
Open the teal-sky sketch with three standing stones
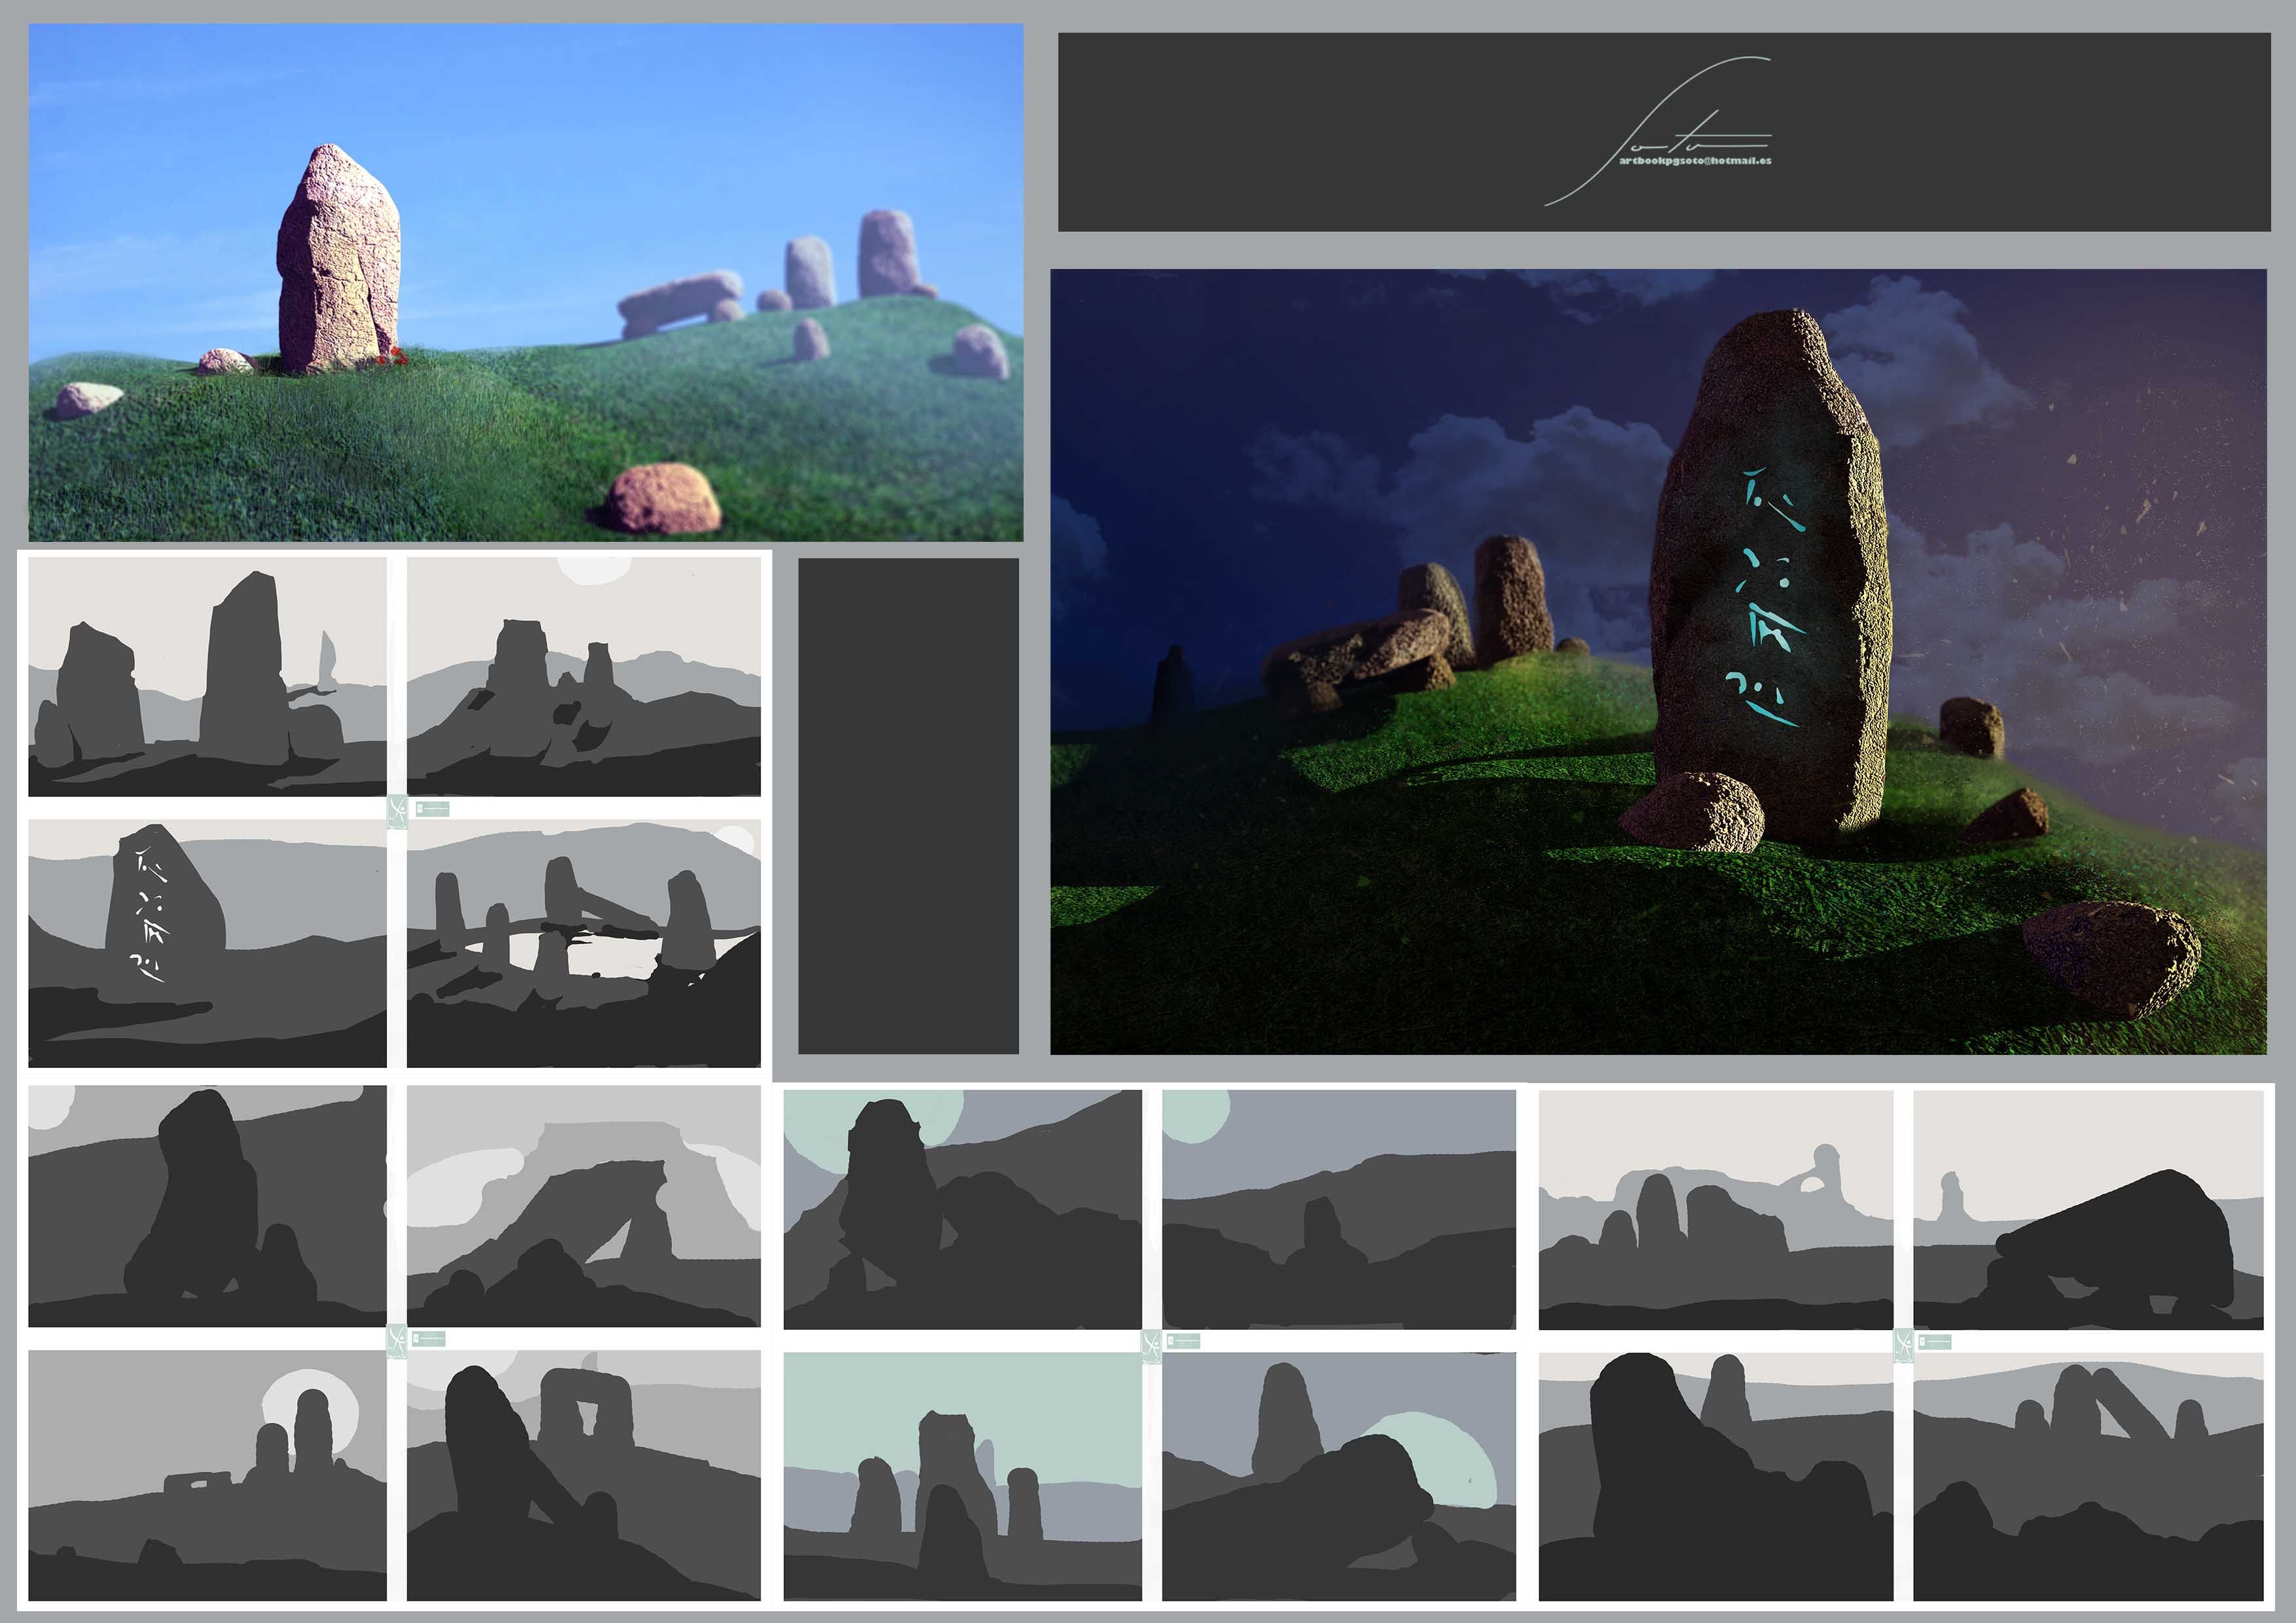pos(962,1477)
